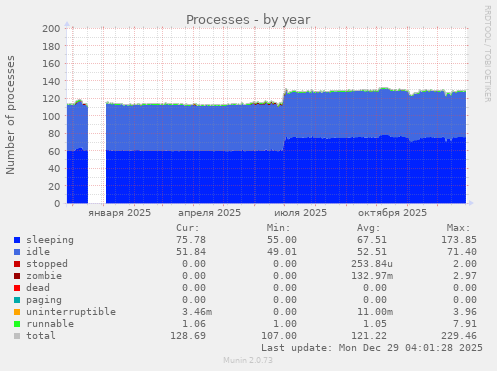Click the 'dead' legend label
The width and height of the screenshot is (497, 371).
(x=38, y=288)
